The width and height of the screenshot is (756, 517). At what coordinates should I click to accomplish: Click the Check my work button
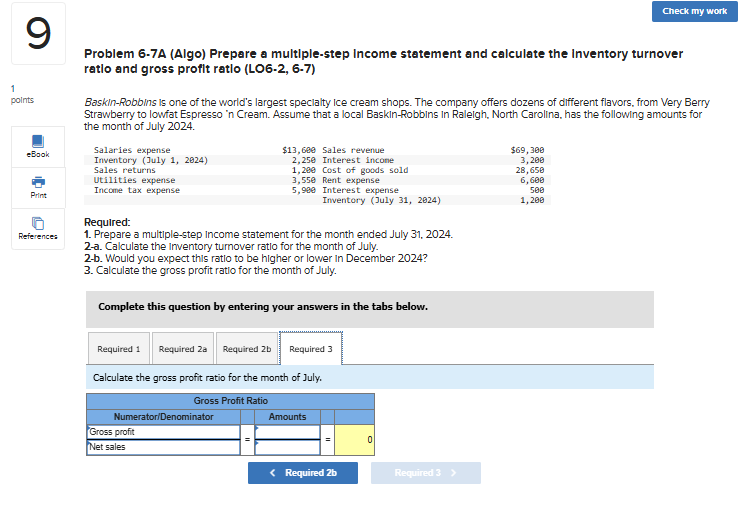click(694, 11)
